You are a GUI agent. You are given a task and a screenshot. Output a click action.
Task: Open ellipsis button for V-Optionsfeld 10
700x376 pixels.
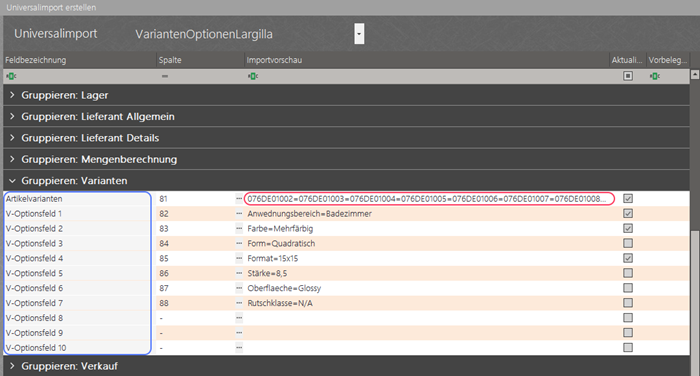coord(239,347)
